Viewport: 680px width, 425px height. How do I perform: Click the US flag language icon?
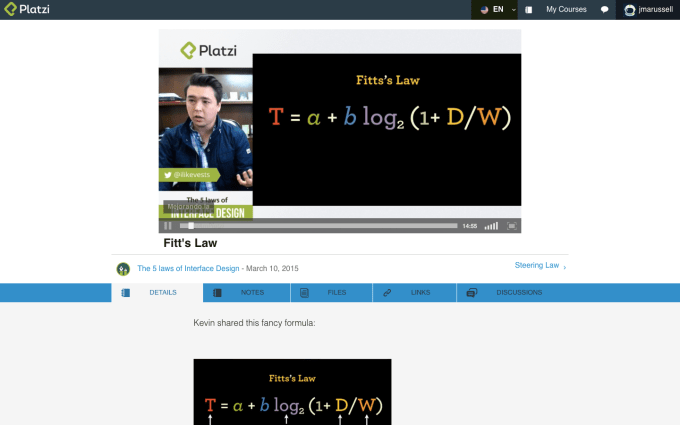click(484, 10)
